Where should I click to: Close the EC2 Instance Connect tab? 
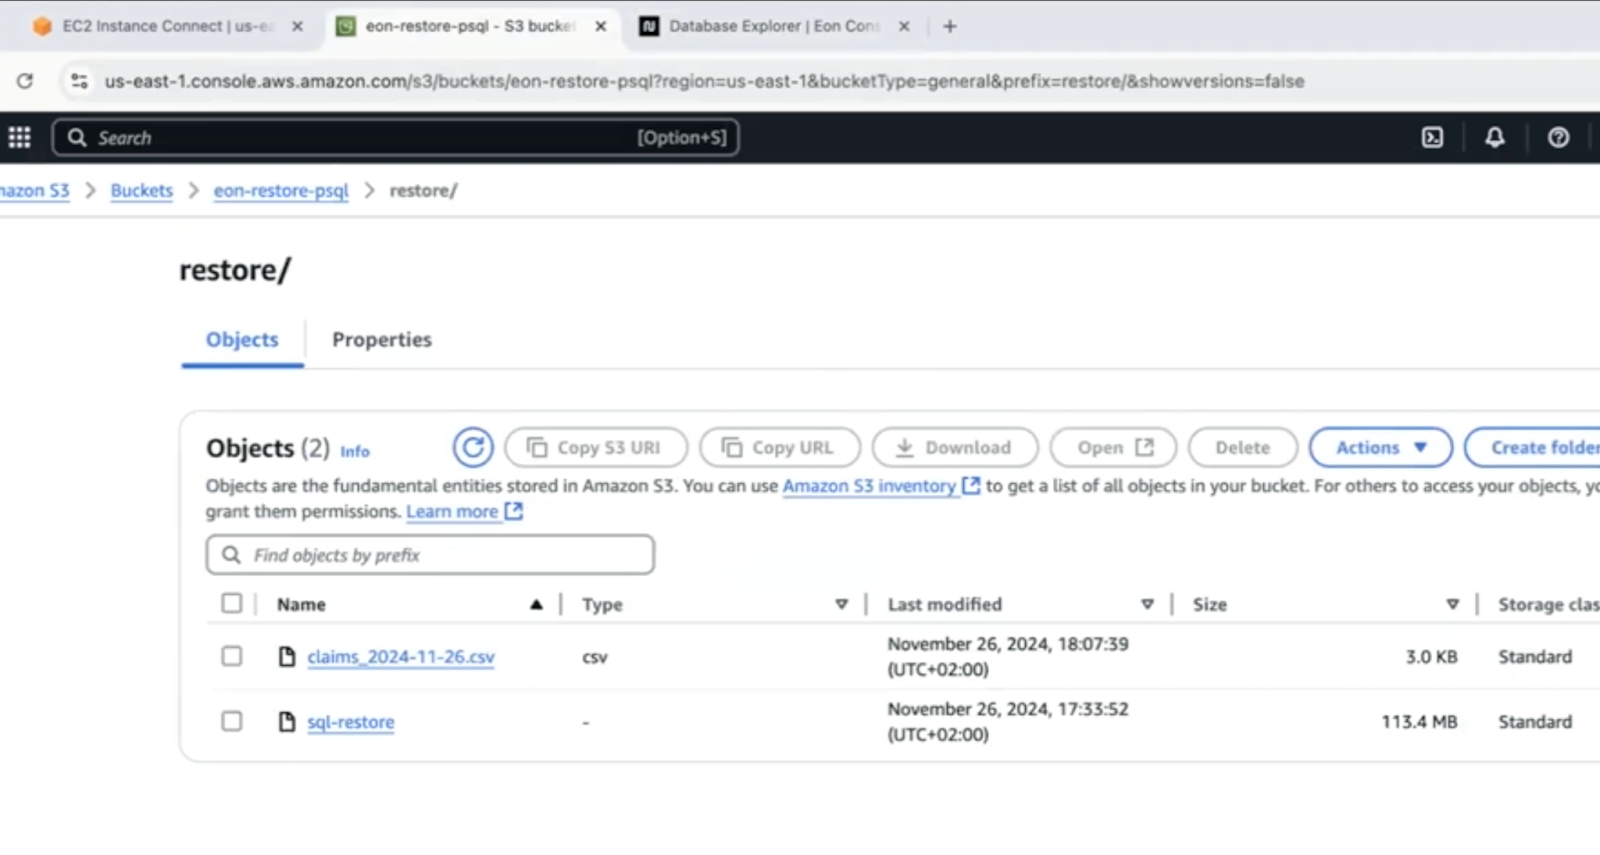(x=297, y=26)
